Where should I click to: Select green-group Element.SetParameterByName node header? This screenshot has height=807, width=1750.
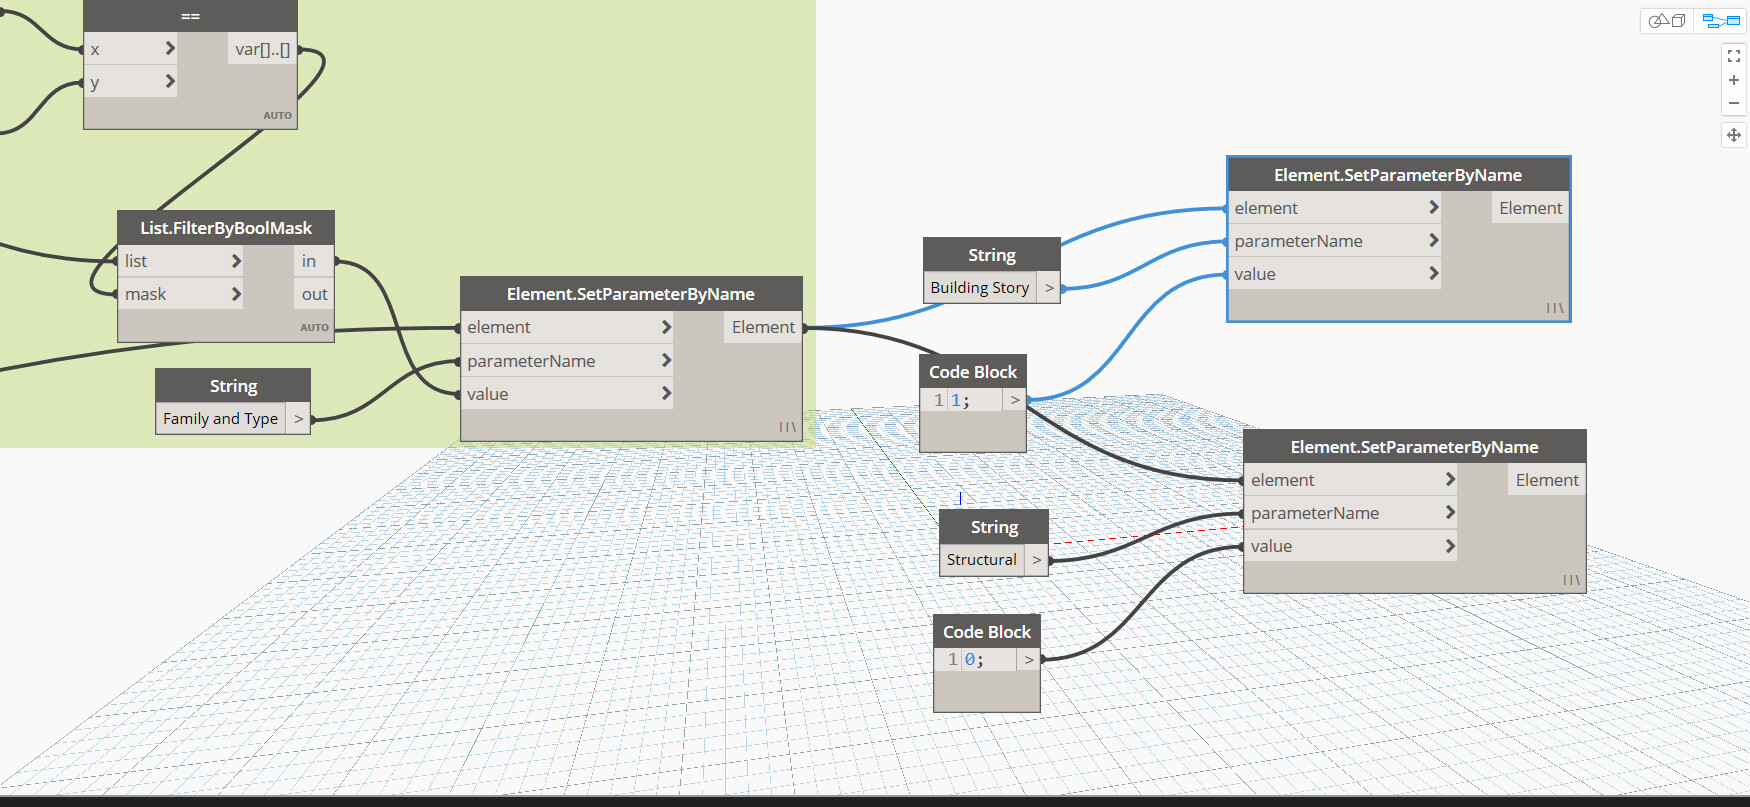[631, 294]
